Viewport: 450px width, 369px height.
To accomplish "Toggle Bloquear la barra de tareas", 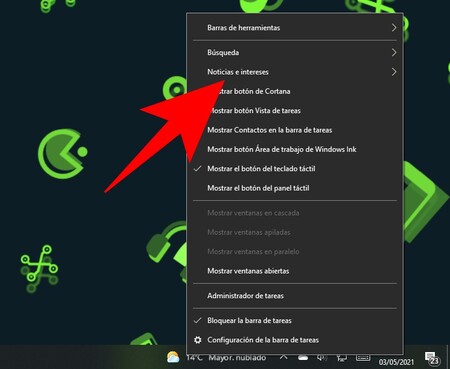I will click(x=295, y=320).
